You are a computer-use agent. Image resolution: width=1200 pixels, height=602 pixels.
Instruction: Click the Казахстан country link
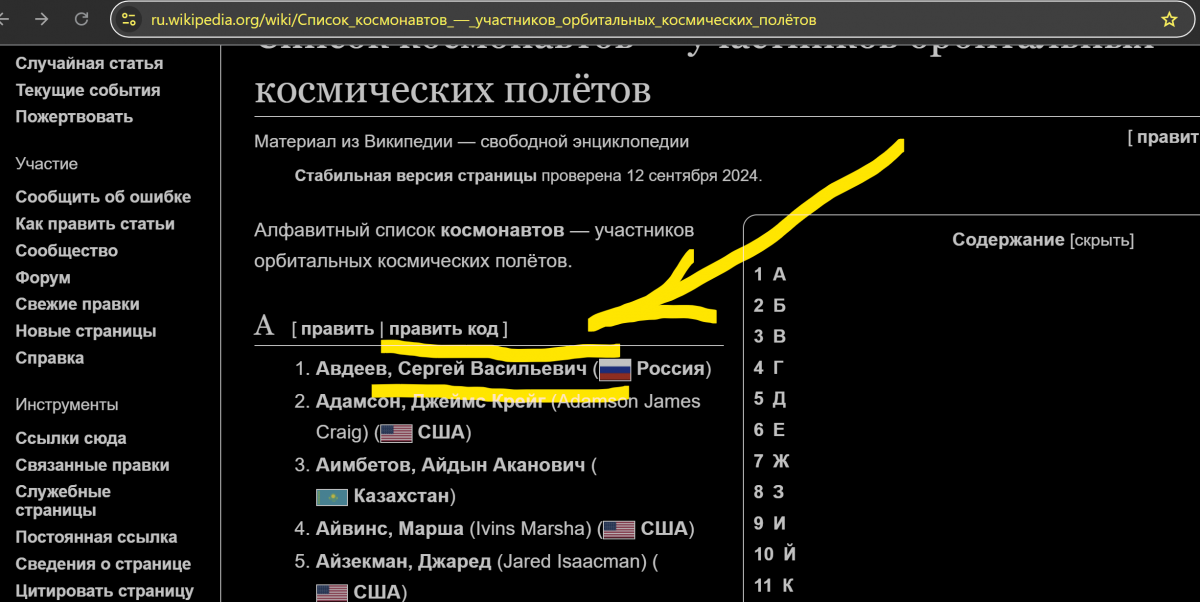click(x=401, y=497)
